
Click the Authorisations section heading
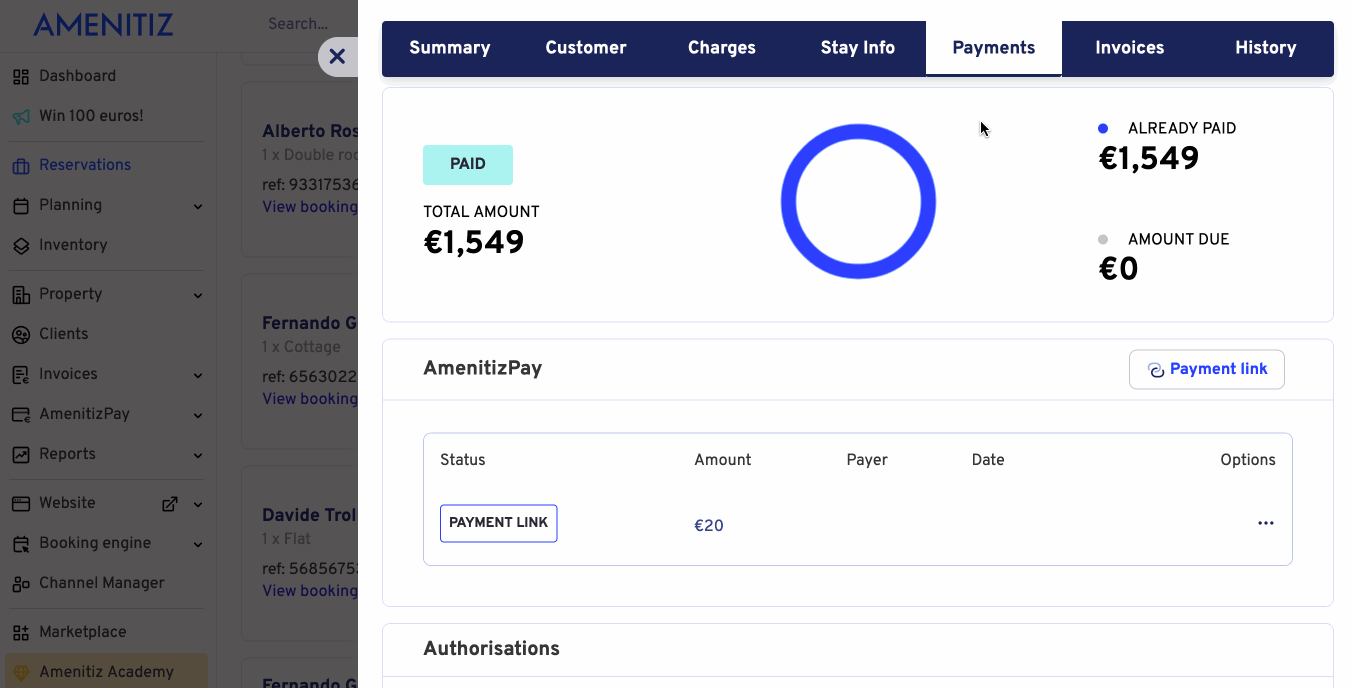492,649
